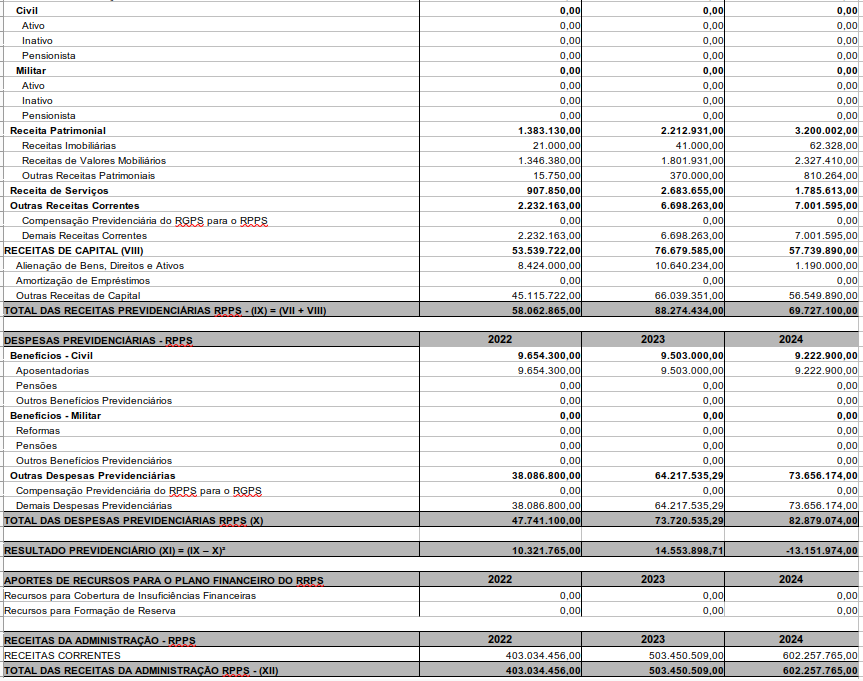The width and height of the screenshot is (863, 681).
Task: Click the Receita de Serviços row label
Action: coord(59,191)
